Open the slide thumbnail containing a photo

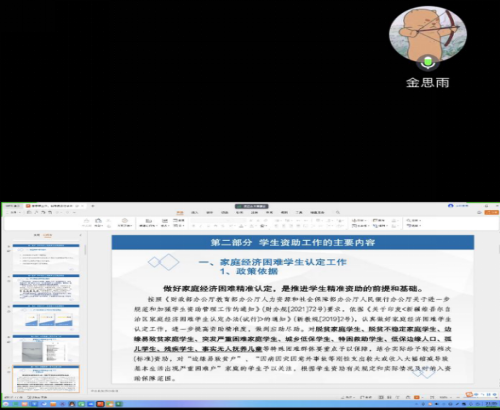46,348
